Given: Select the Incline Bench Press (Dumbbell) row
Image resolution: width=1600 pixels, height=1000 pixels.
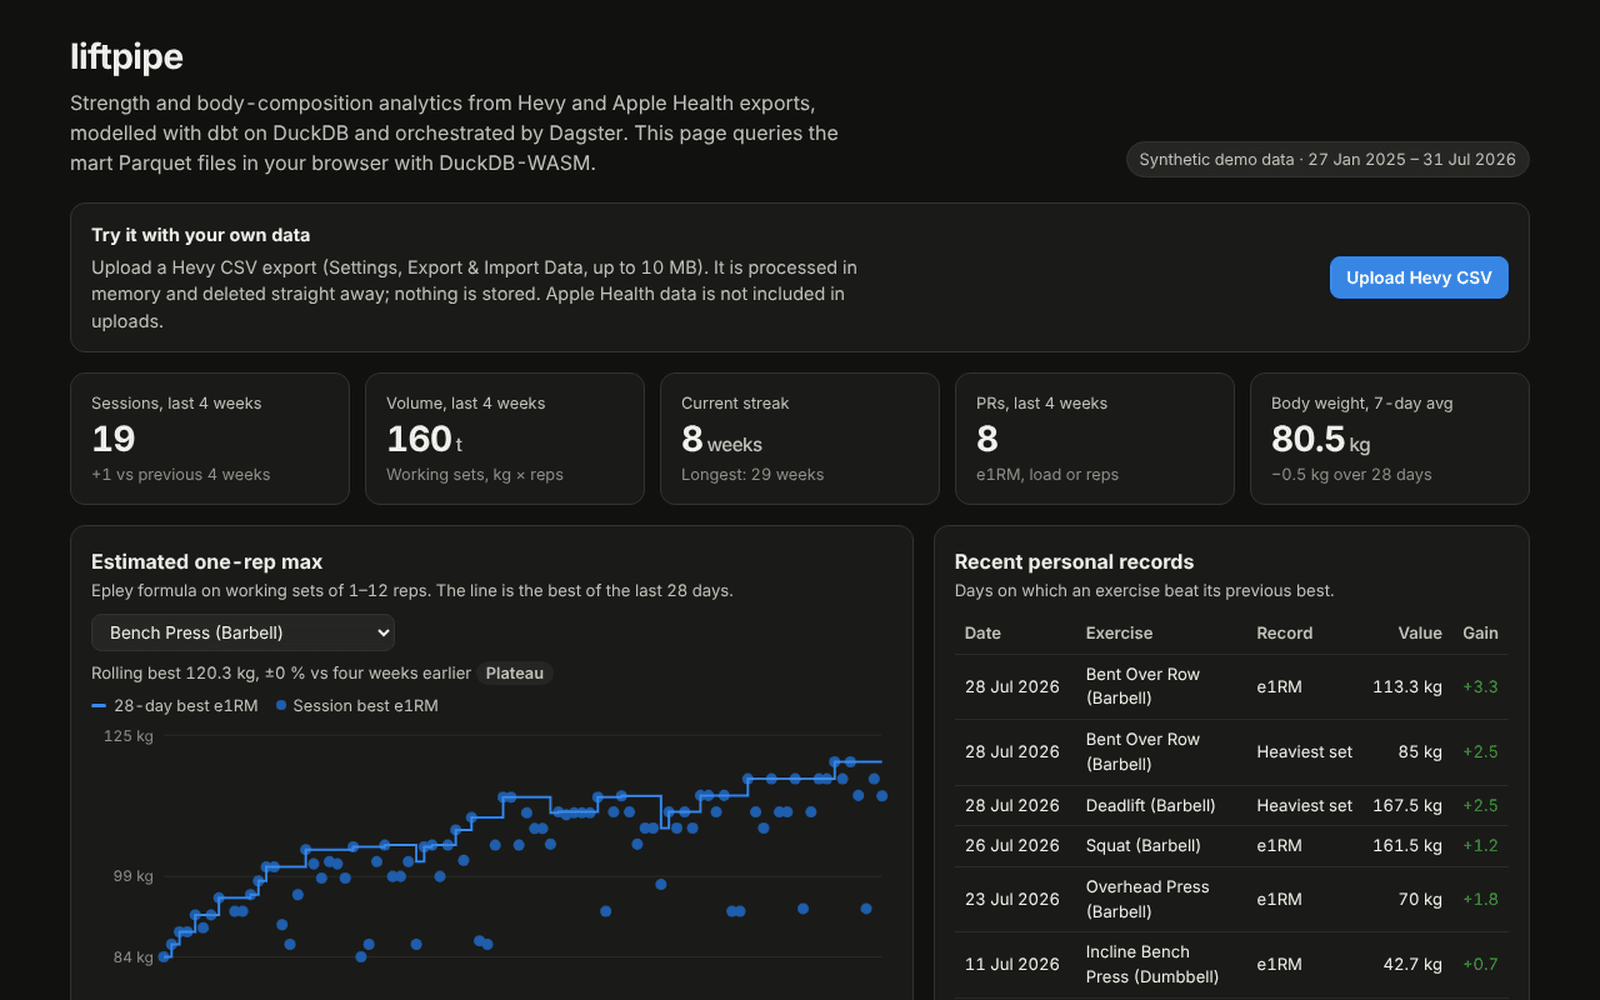Looking at the screenshot, I should [x=1231, y=965].
